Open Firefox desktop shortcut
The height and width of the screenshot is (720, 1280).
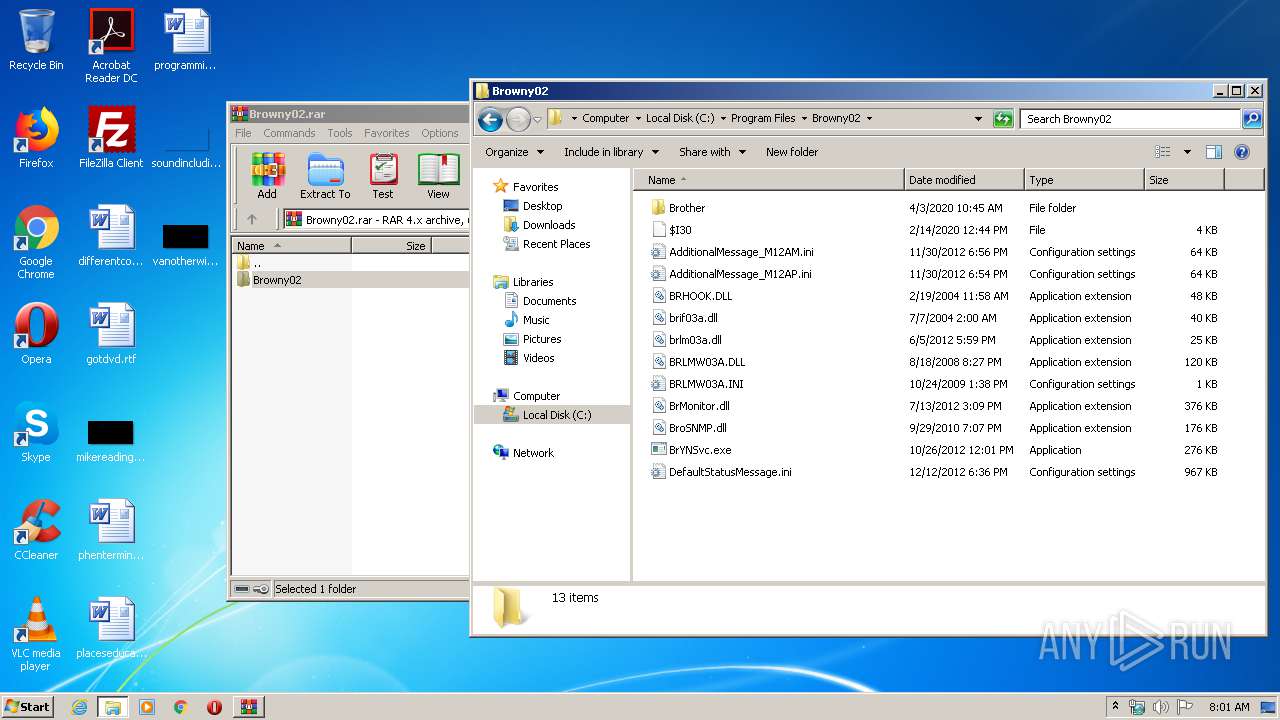click(36, 138)
